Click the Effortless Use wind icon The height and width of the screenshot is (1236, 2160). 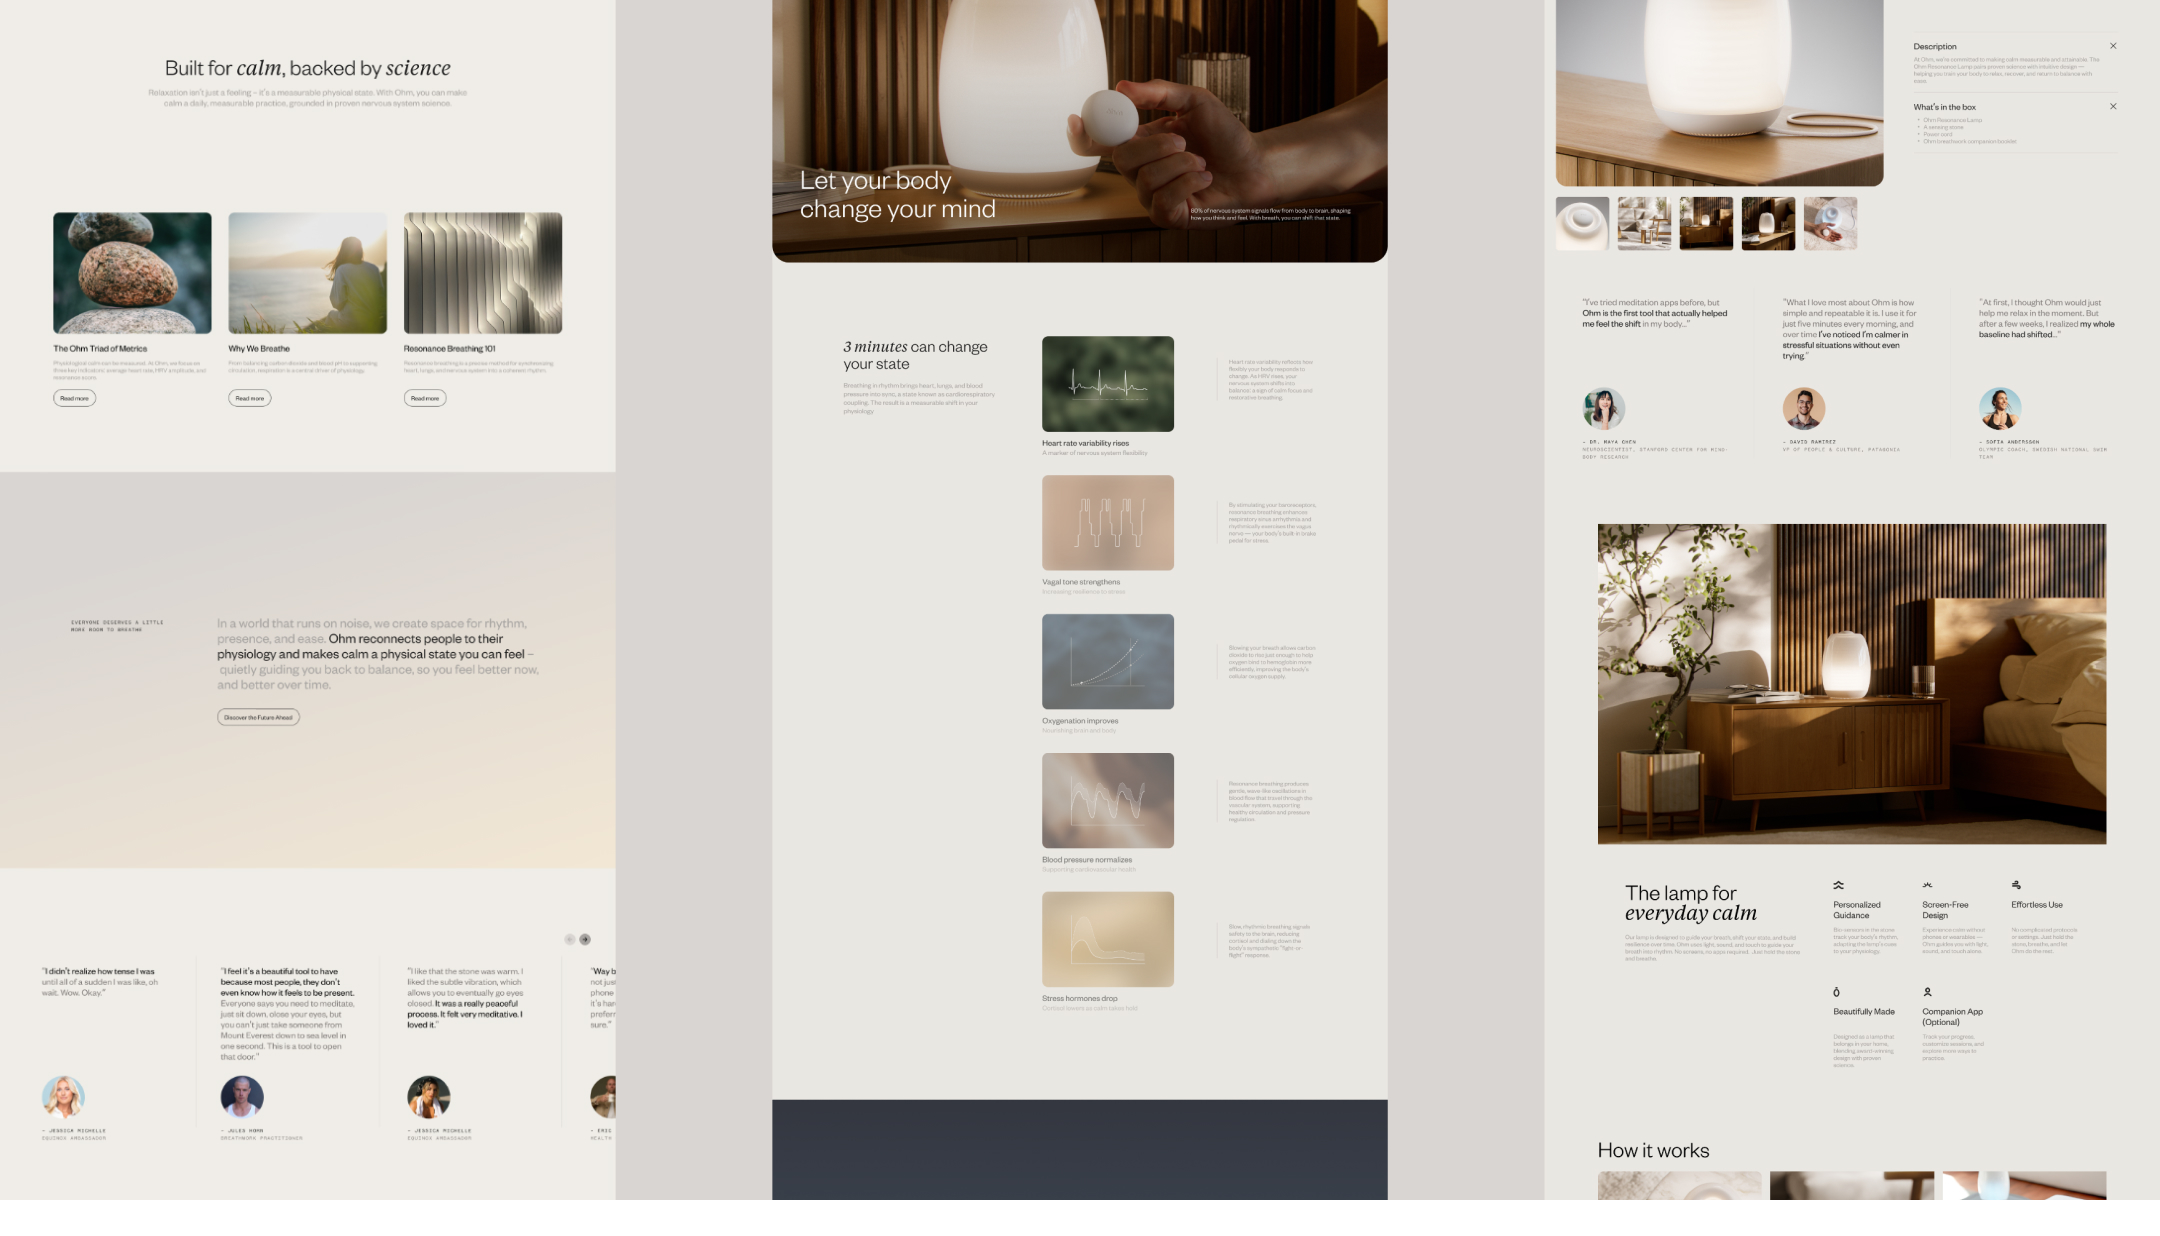[2016, 885]
